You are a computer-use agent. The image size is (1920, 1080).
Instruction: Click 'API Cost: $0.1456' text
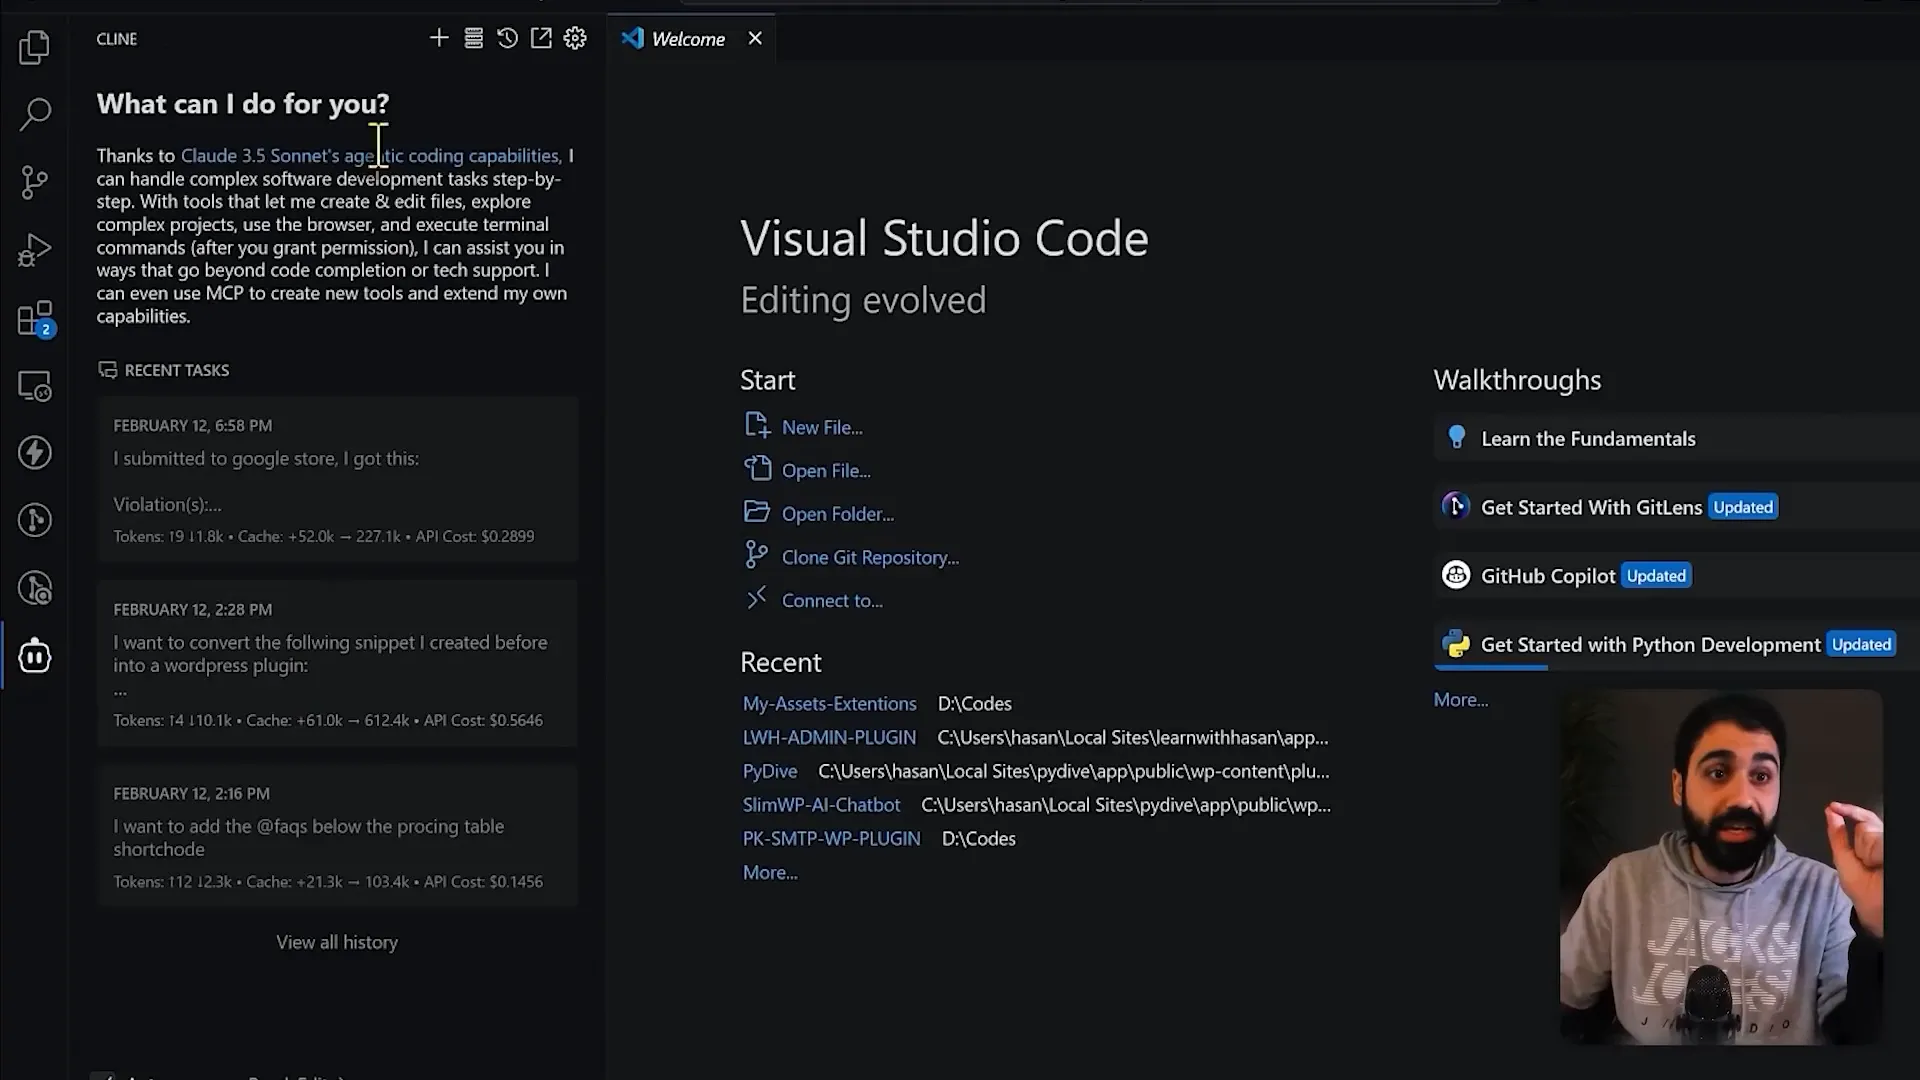483,882
